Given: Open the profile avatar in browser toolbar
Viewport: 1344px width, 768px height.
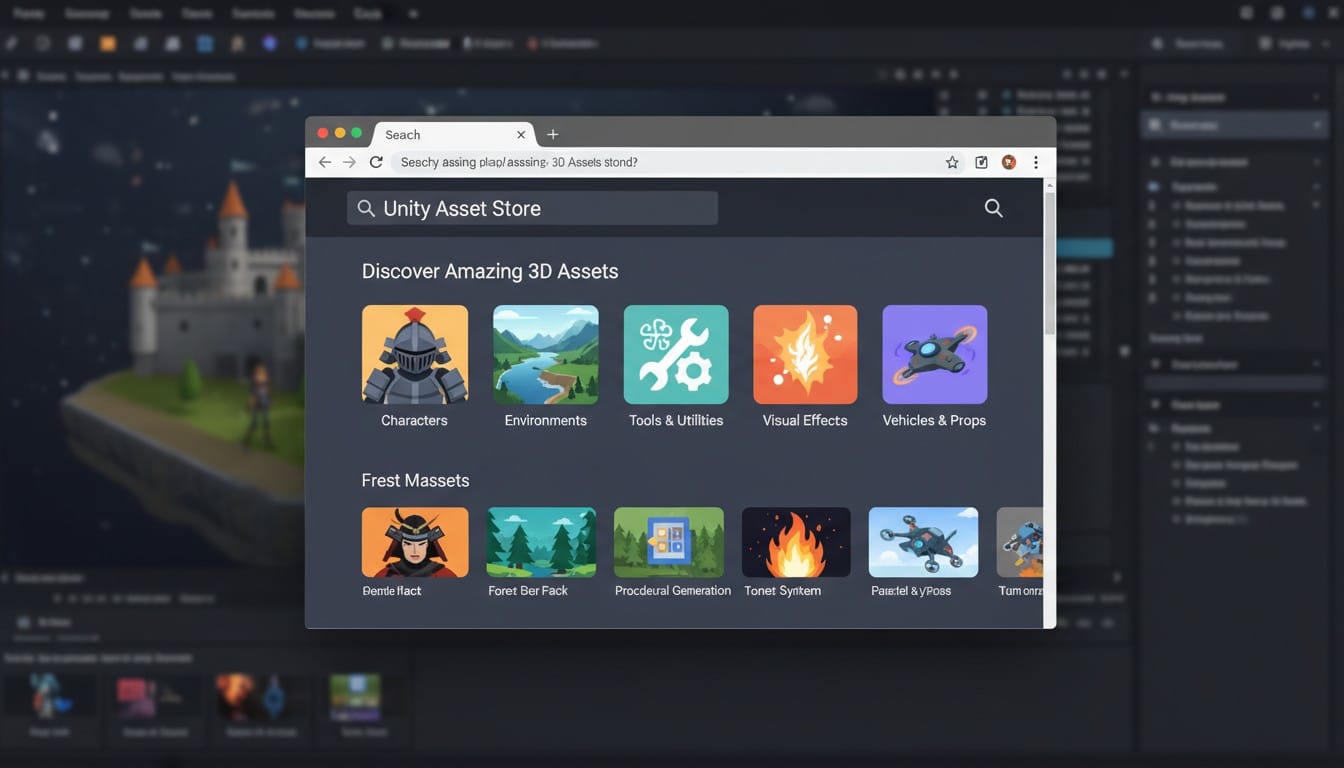Looking at the screenshot, I should (x=1009, y=162).
